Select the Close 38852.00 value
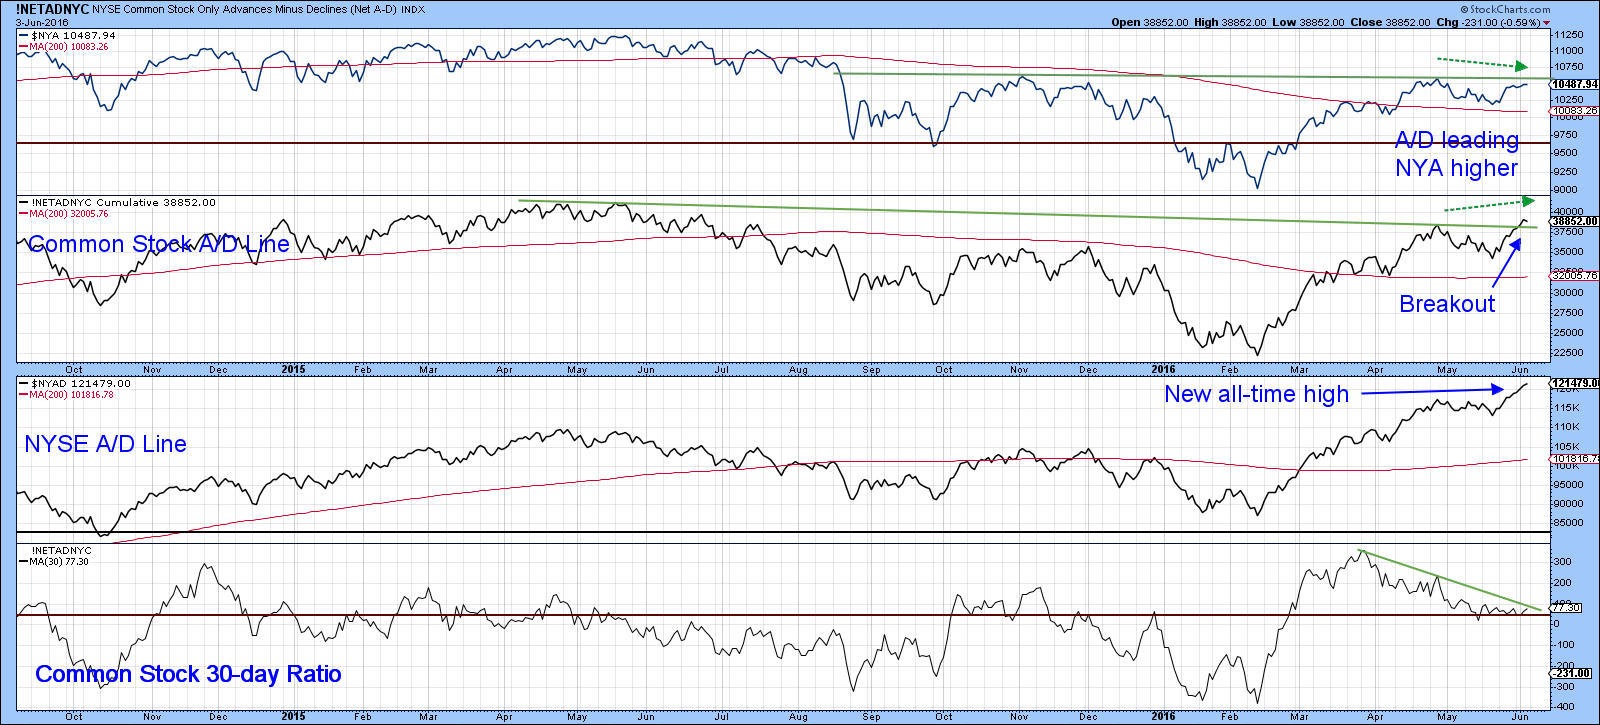 (x=1389, y=22)
